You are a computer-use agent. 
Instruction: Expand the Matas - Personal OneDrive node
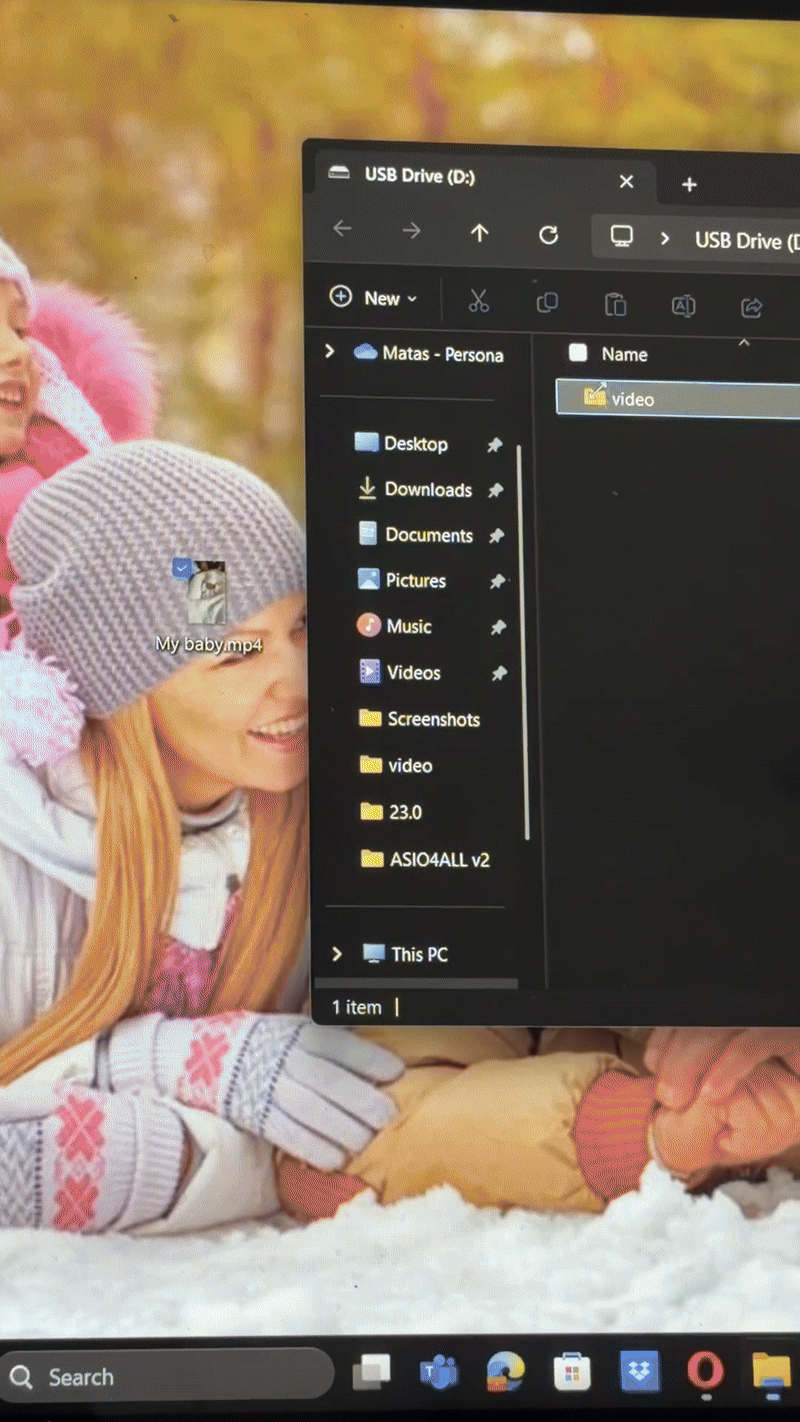point(329,352)
